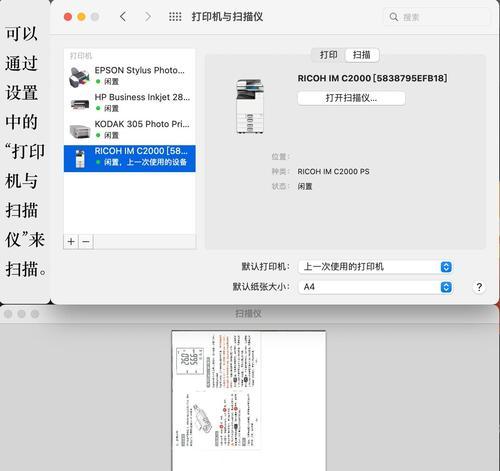Viewport: 500px width, 471px height.
Task: Click the scanned page preview in 扫描仪 window
Action: pyautogui.click(x=249, y=401)
